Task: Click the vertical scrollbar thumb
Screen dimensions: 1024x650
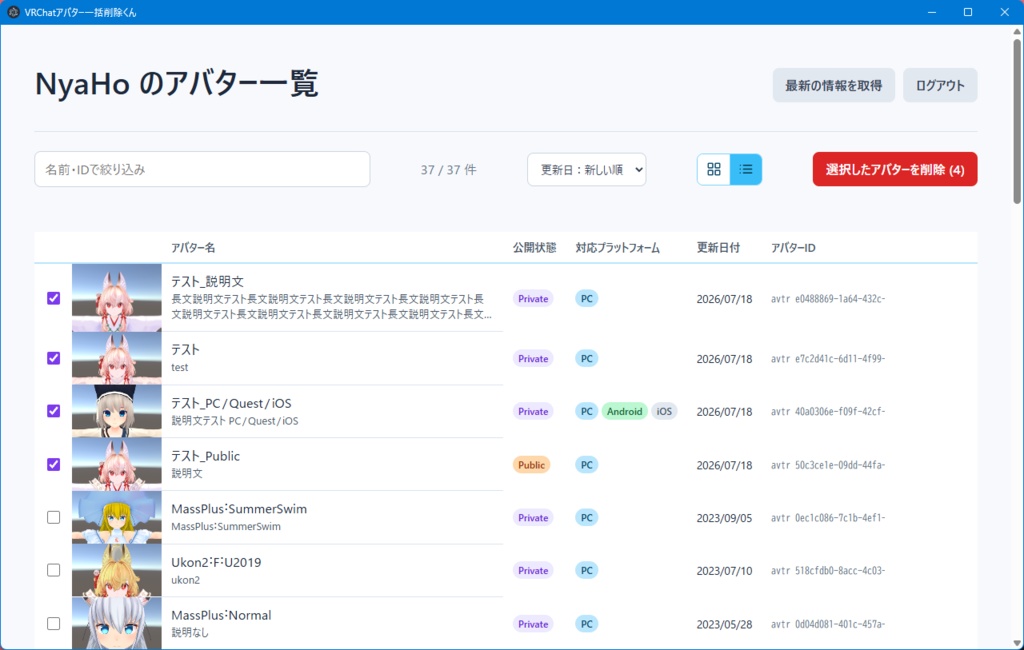Action: (x=1017, y=121)
